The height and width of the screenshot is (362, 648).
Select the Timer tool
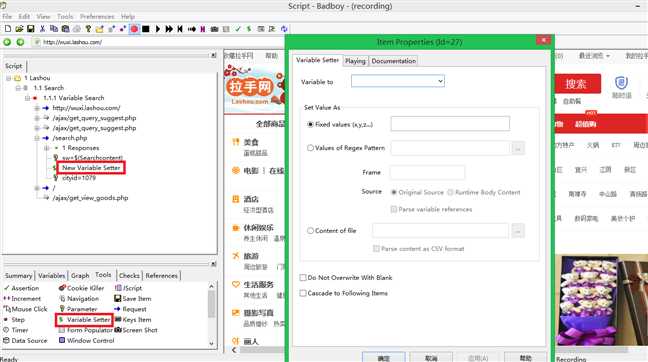16,330
